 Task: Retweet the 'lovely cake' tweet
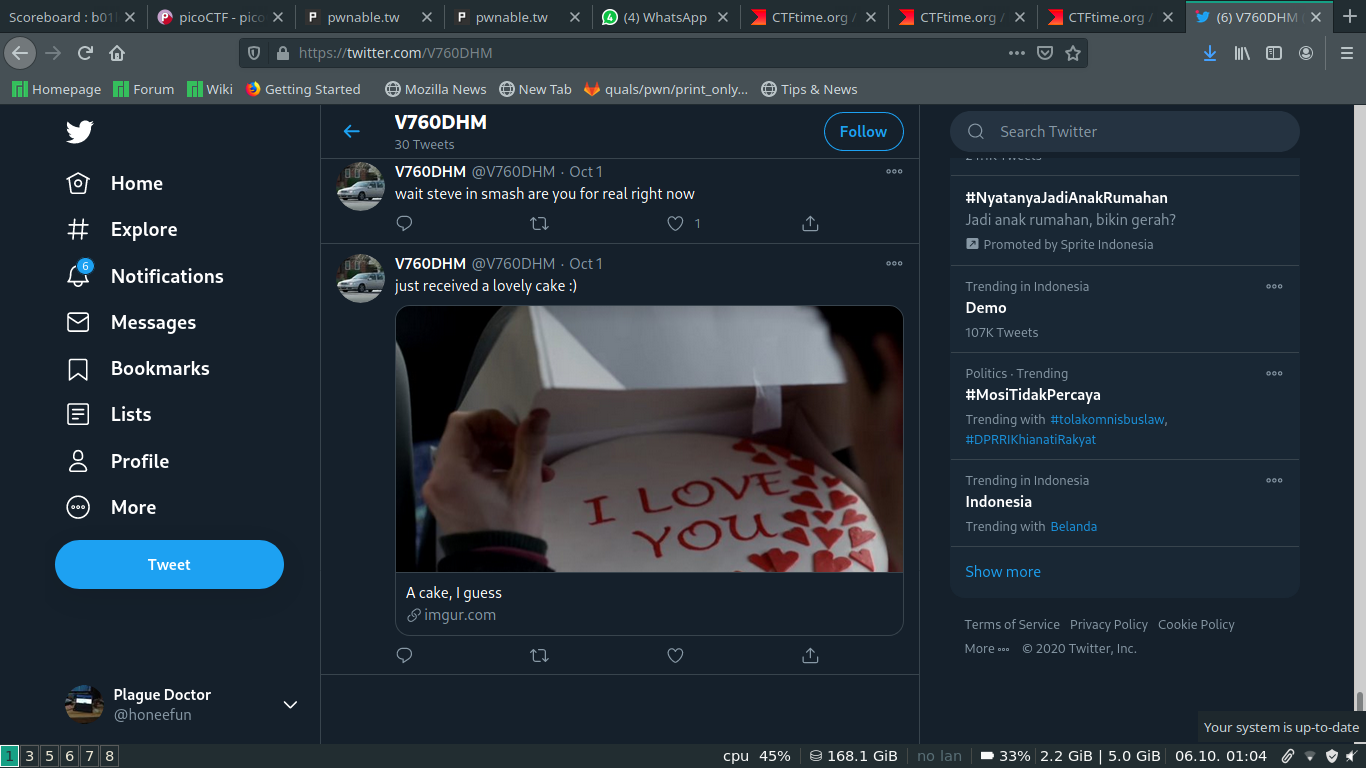(539, 656)
